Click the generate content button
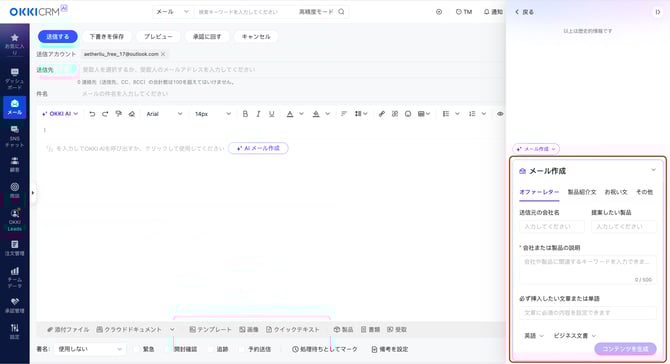The image size is (670, 364). pos(625,349)
